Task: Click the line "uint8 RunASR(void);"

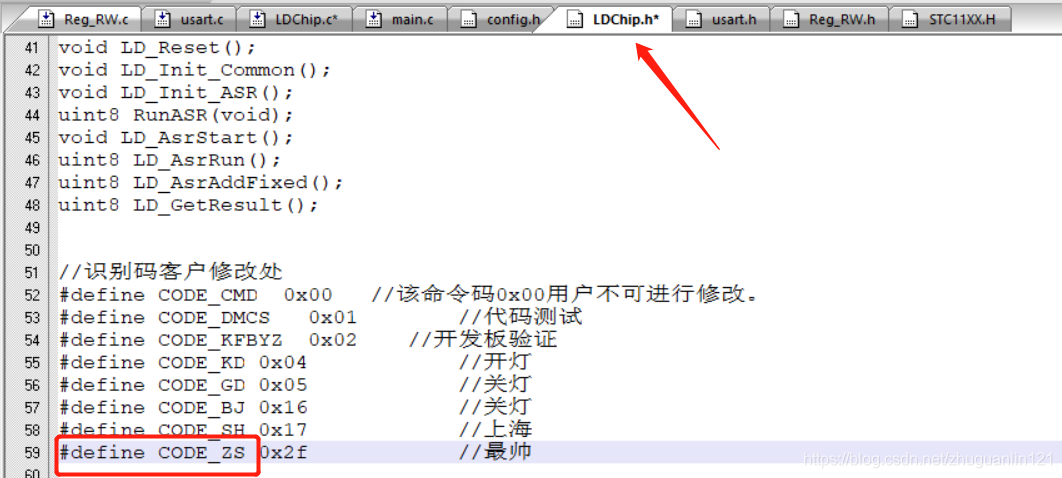Action: [177, 114]
